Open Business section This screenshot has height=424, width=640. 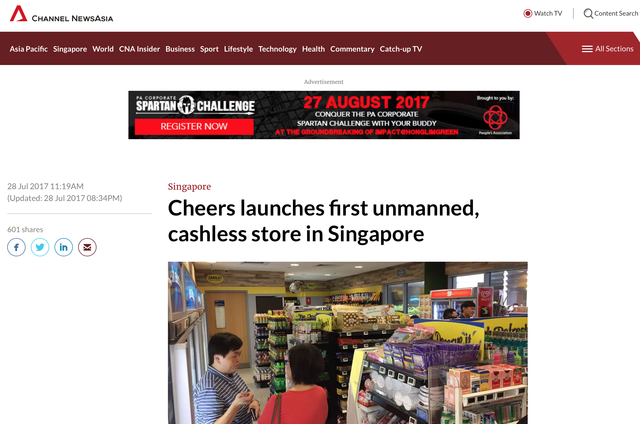coord(180,49)
